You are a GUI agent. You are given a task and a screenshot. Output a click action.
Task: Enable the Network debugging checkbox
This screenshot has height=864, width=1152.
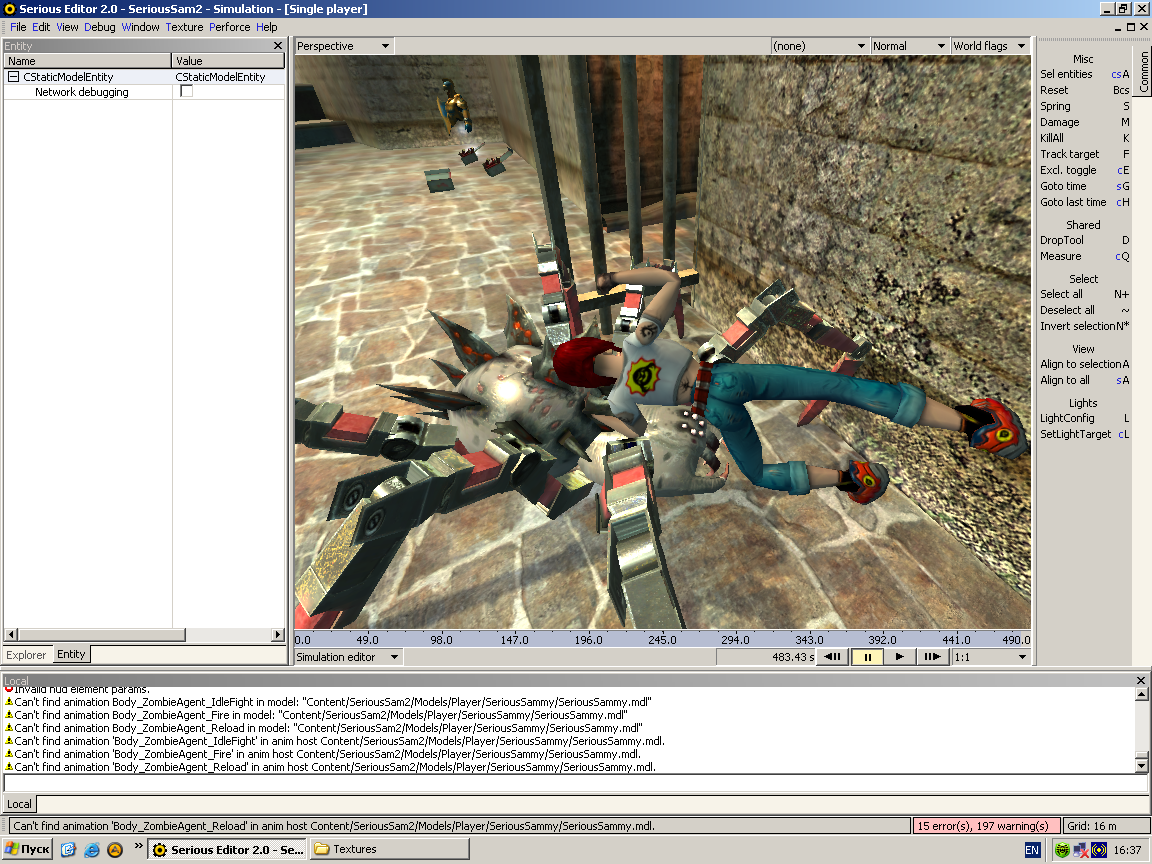point(187,91)
